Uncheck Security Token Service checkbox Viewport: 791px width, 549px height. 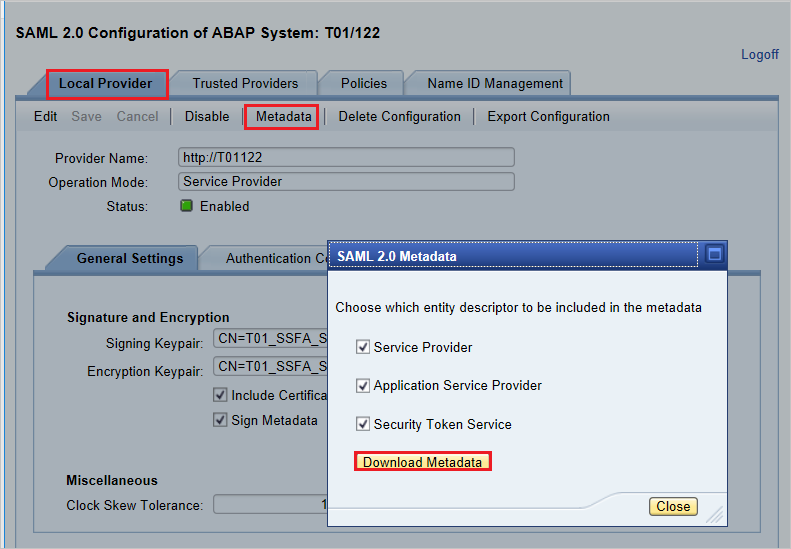pos(363,424)
